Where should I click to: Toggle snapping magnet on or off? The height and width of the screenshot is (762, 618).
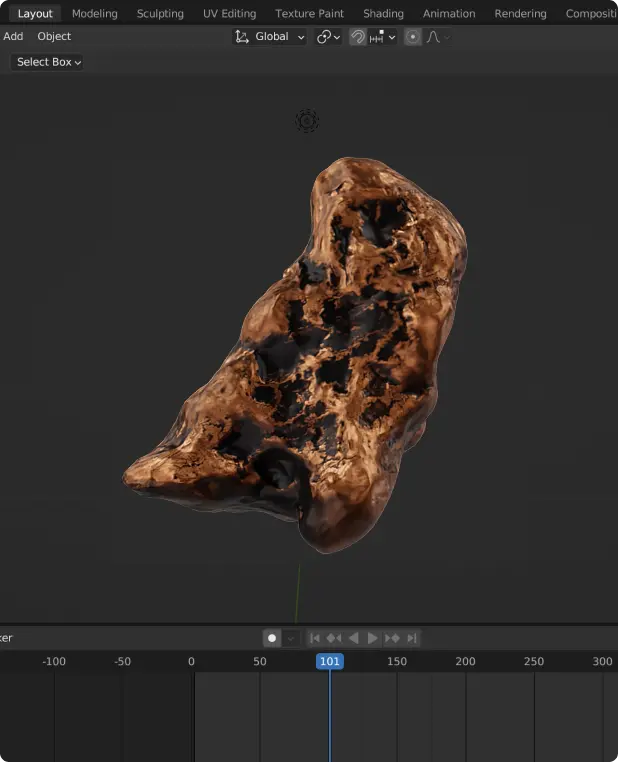tap(358, 37)
